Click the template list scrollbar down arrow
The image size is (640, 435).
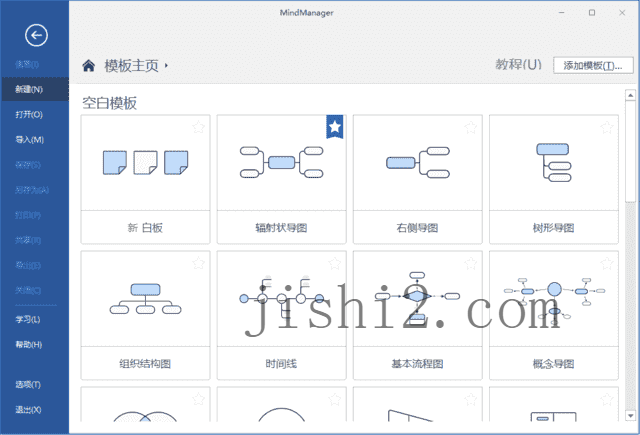coord(631,416)
